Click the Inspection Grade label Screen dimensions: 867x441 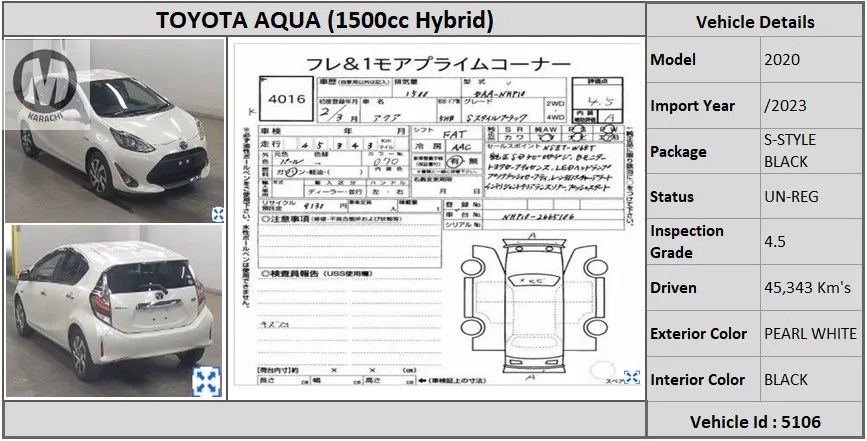(687, 242)
